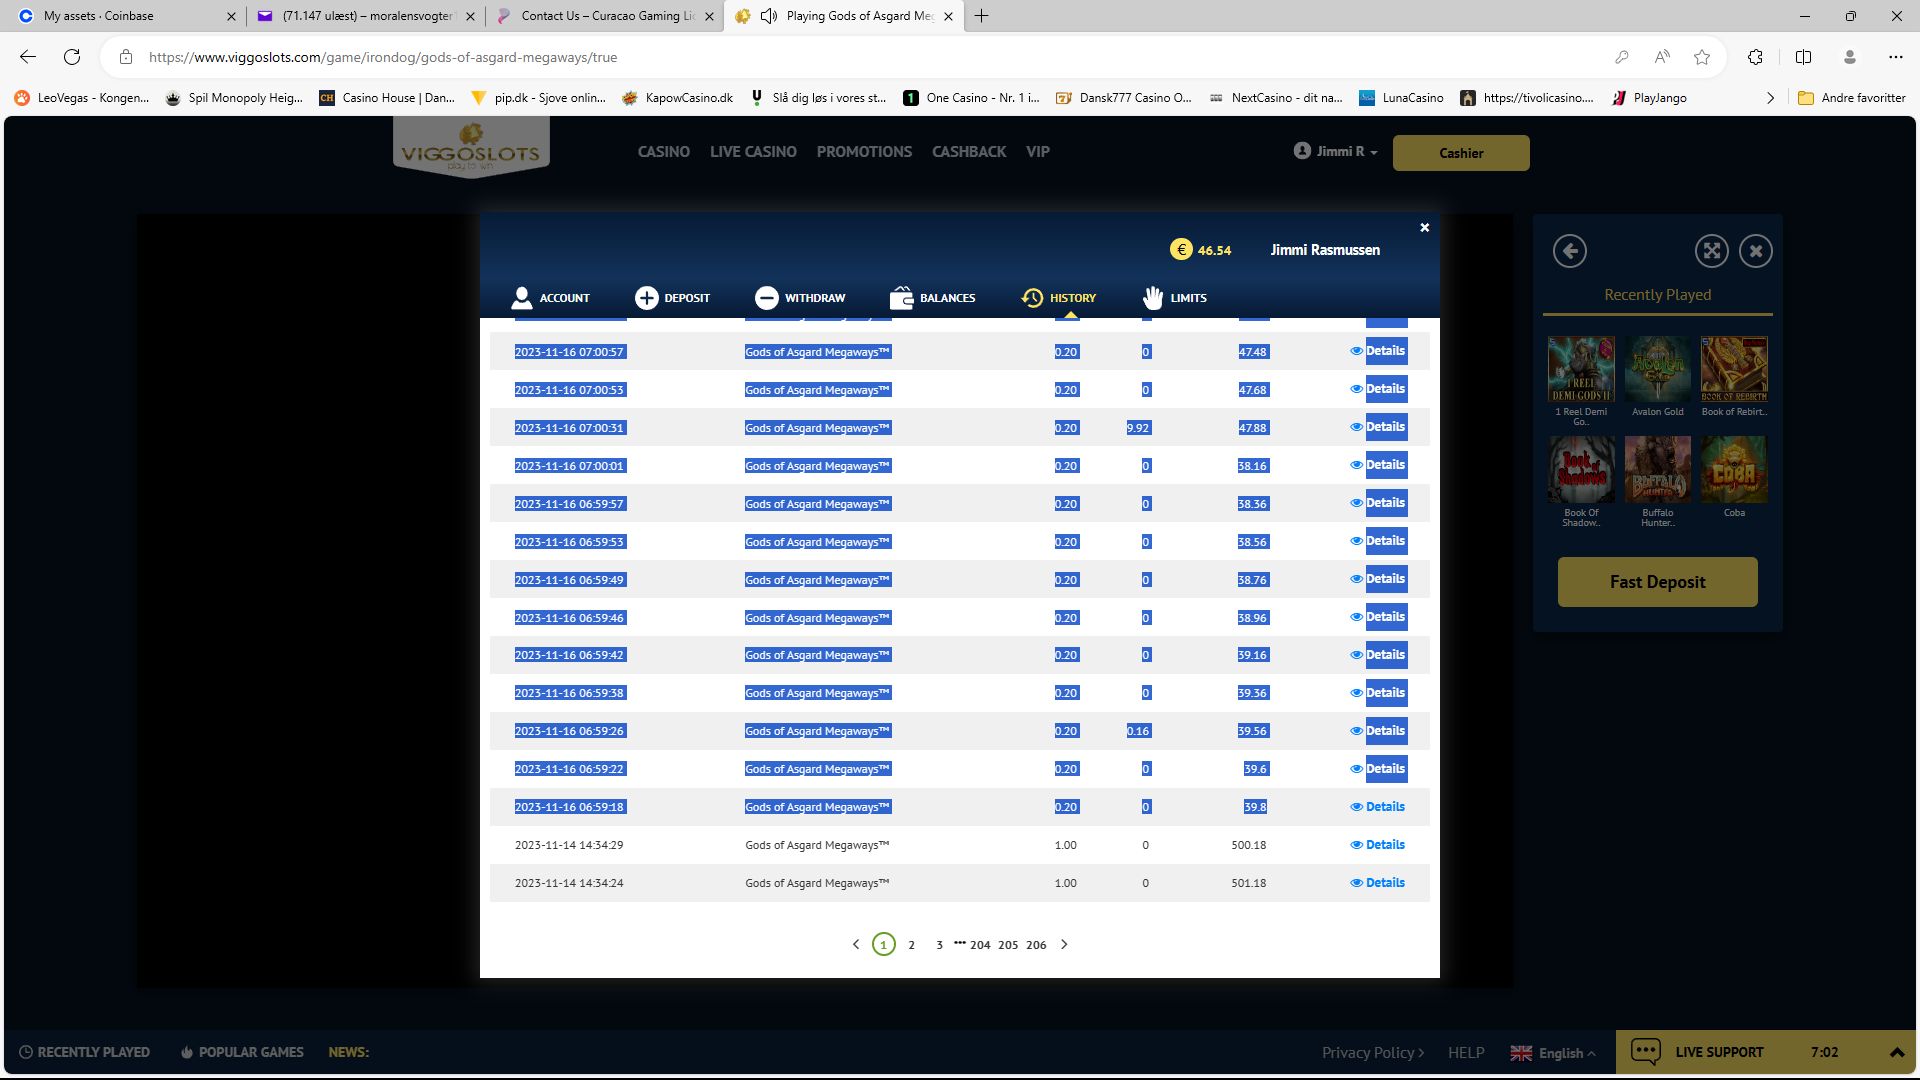Open the CASHBACK menu item
Viewport: 1920px width, 1080px height.
(x=969, y=152)
